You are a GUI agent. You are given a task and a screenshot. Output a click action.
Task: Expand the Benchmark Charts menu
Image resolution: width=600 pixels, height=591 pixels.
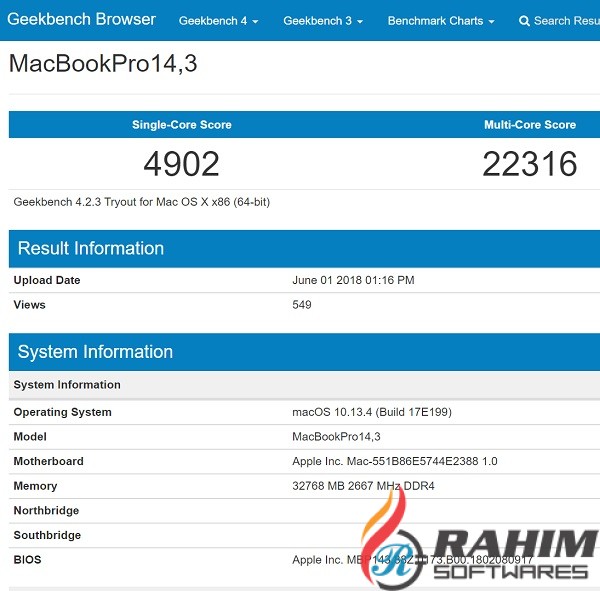pyautogui.click(x=441, y=21)
